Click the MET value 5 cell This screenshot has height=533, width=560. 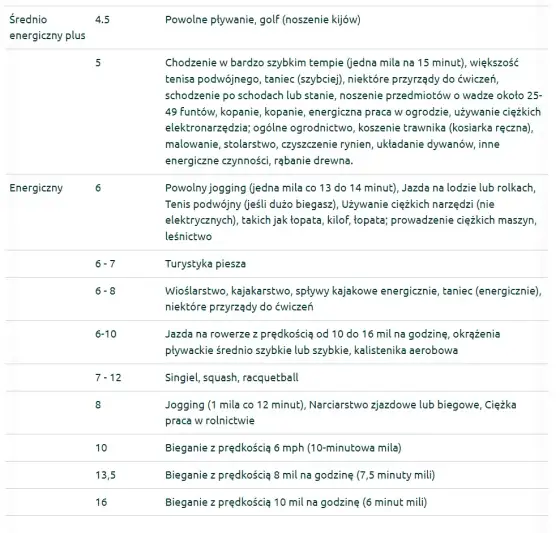tap(98, 63)
